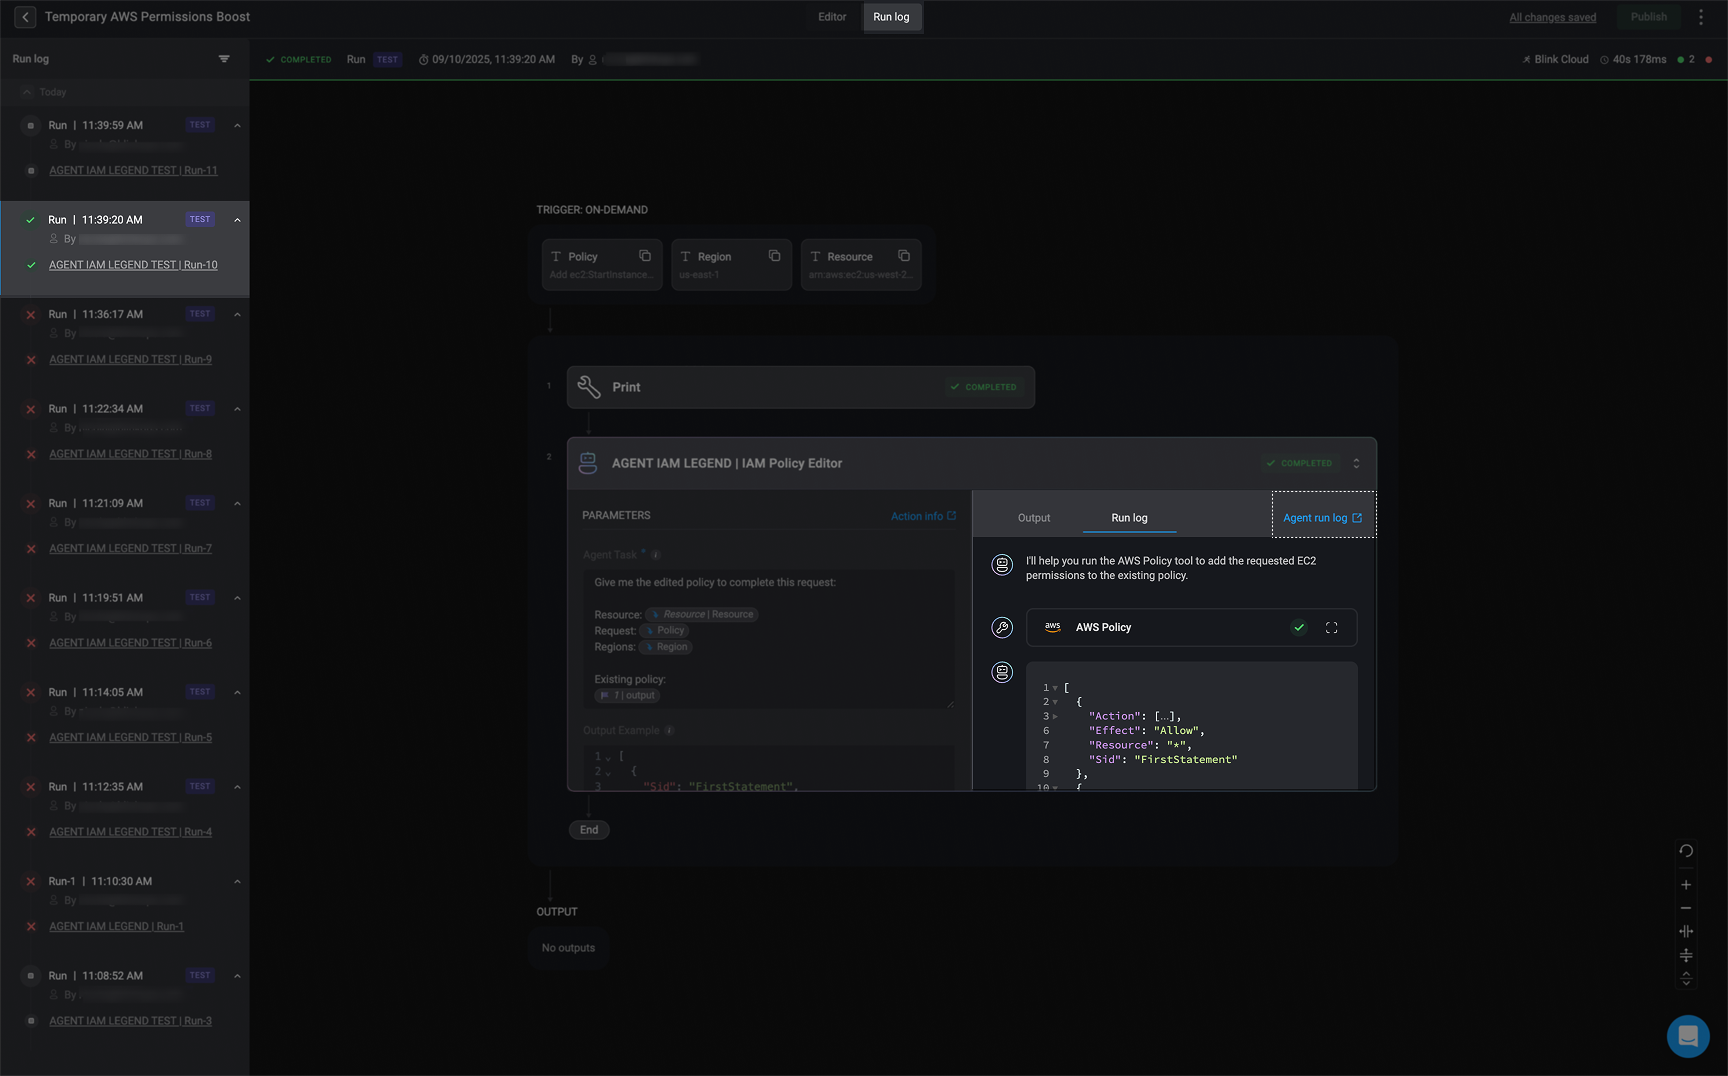Collapse the 11:39:20 AM run entry

[x=237, y=220]
